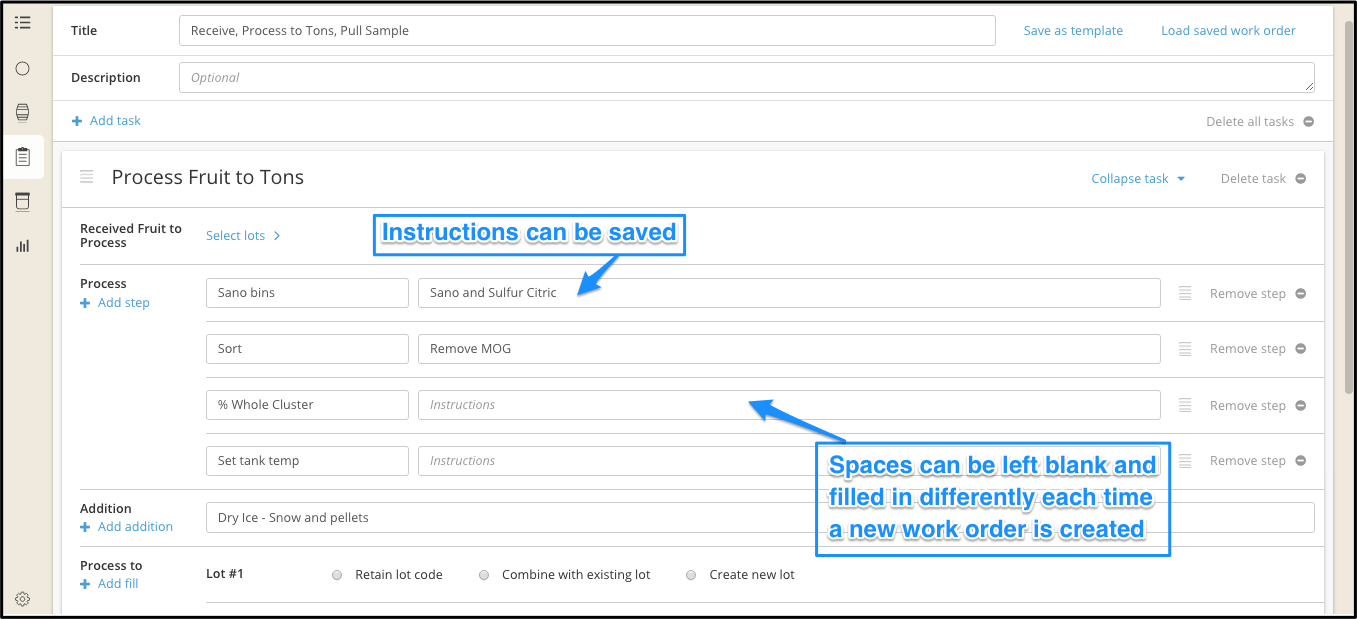1357x619 pixels.
Task: Click the Sort step name field
Action: pyautogui.click(x=307, y=349)
